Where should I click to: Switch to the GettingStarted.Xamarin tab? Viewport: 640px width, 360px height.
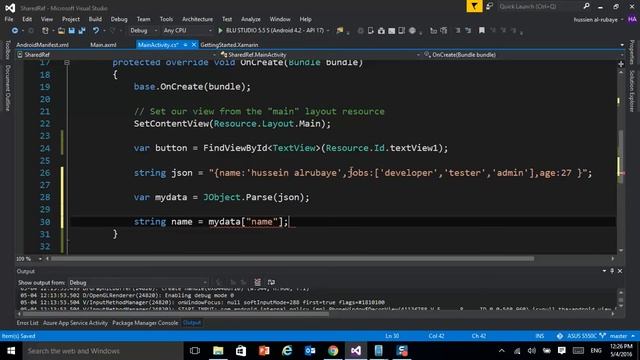pyautogui.click(x=229, y=45)
